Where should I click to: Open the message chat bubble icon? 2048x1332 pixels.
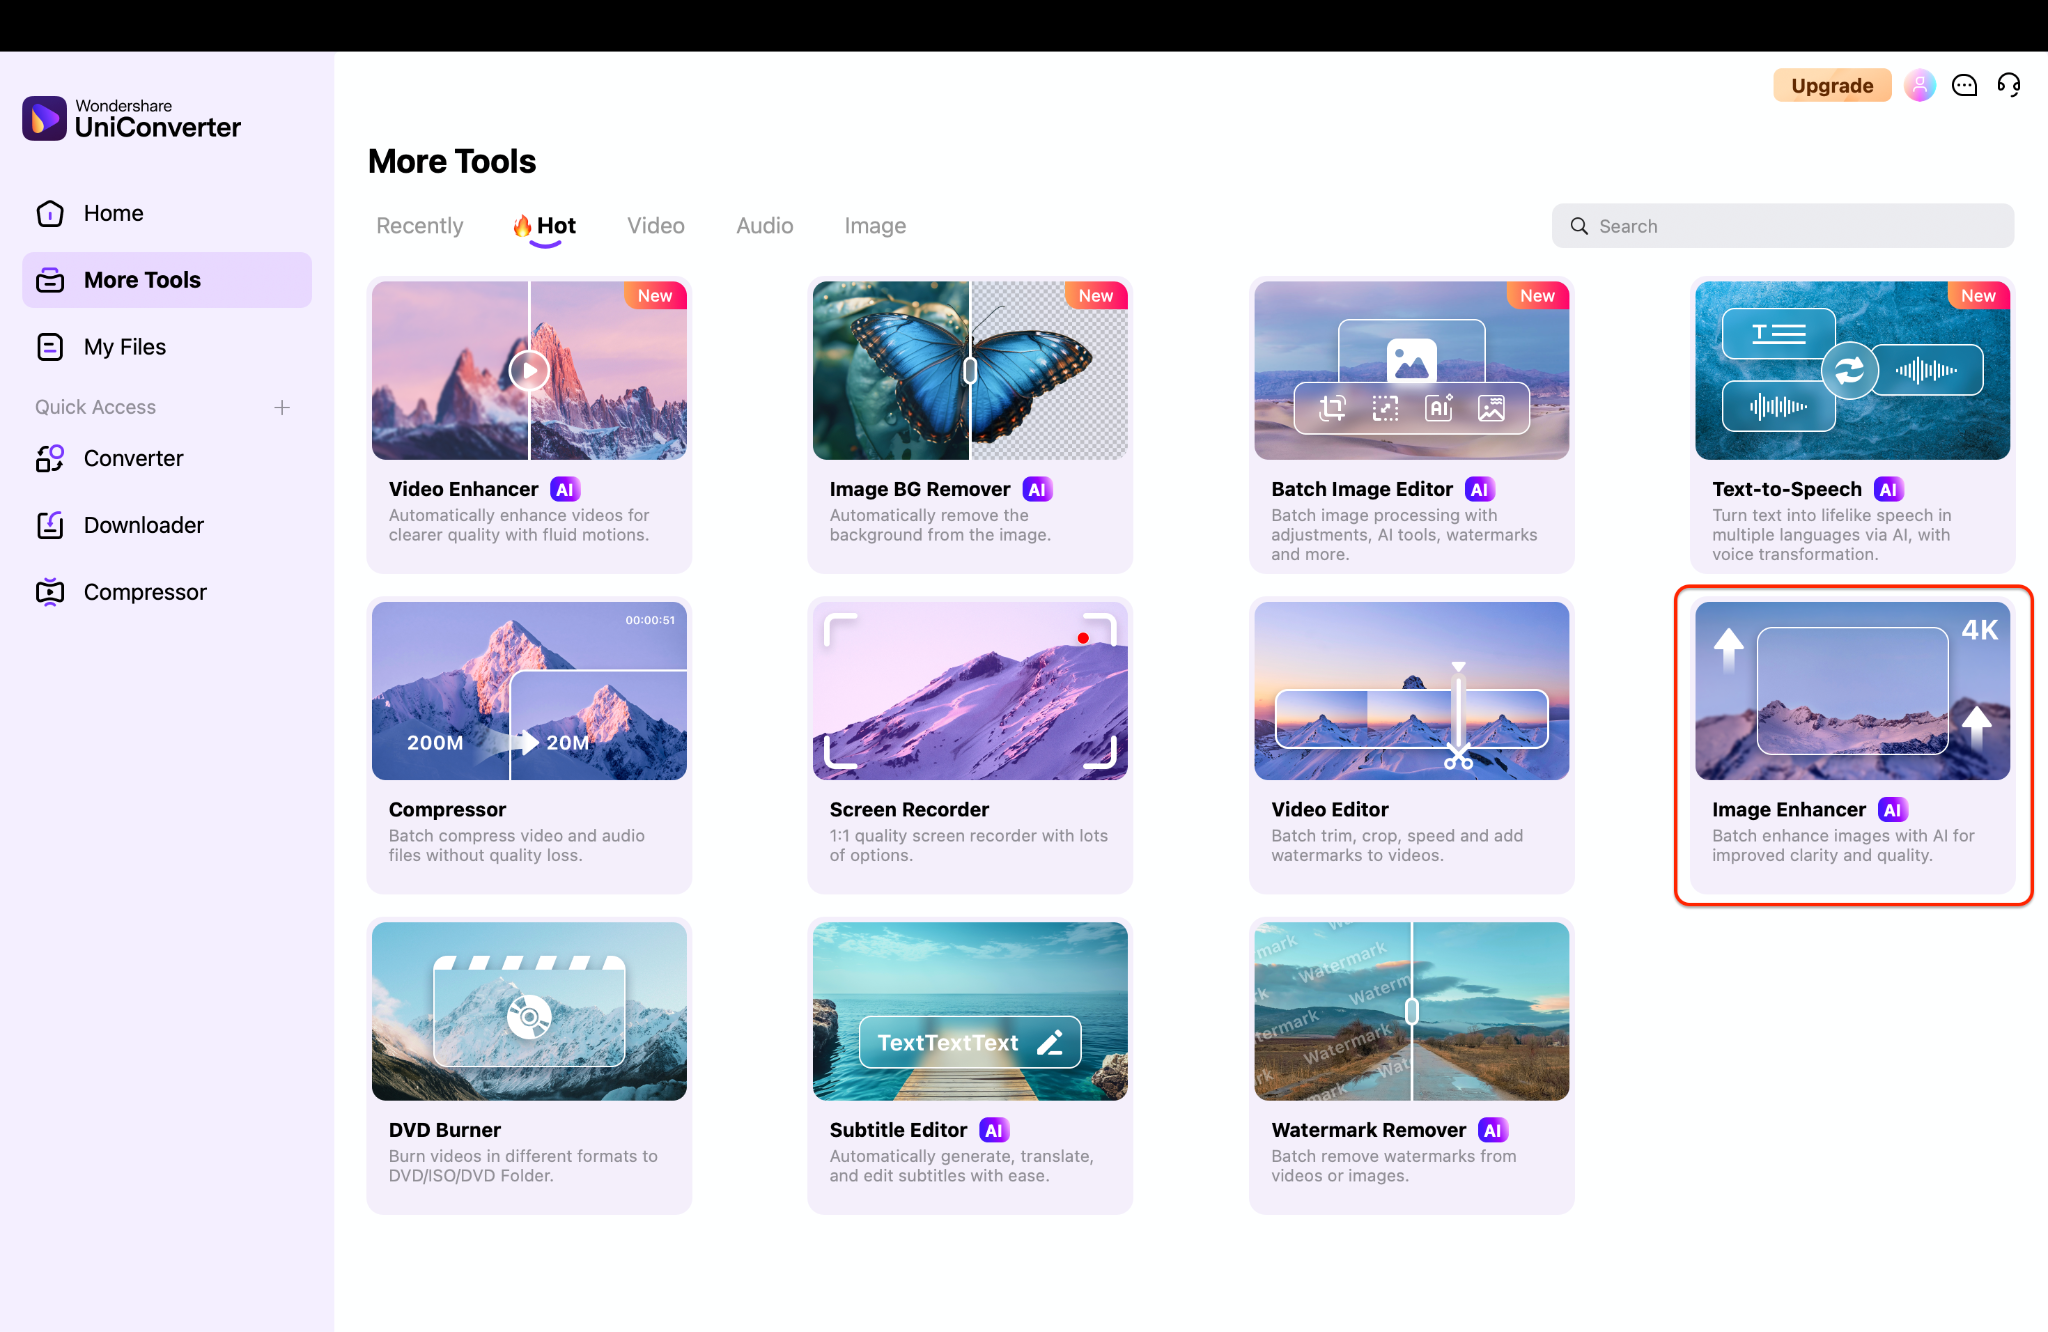pyautogui.click(x=1964, y=85)
